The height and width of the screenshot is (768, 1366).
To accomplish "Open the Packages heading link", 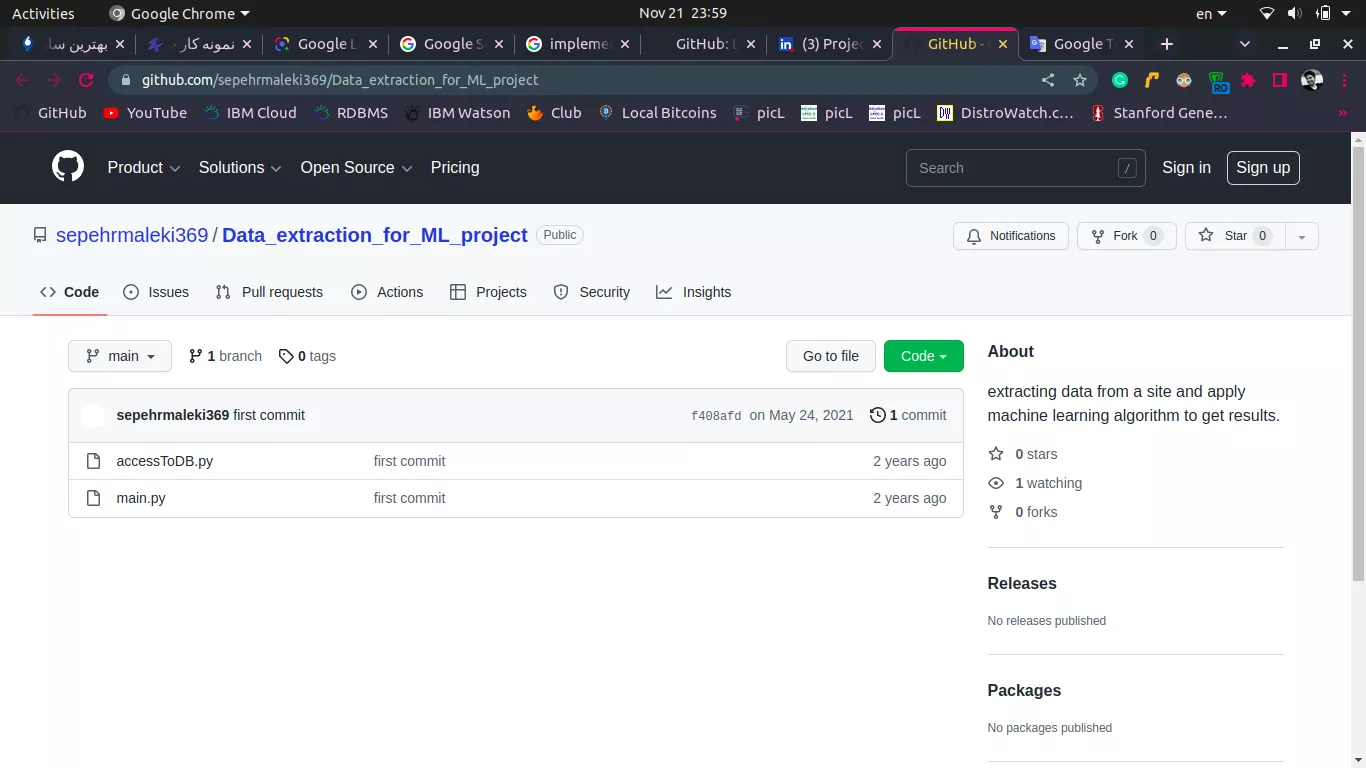I will coord(1024,690).
